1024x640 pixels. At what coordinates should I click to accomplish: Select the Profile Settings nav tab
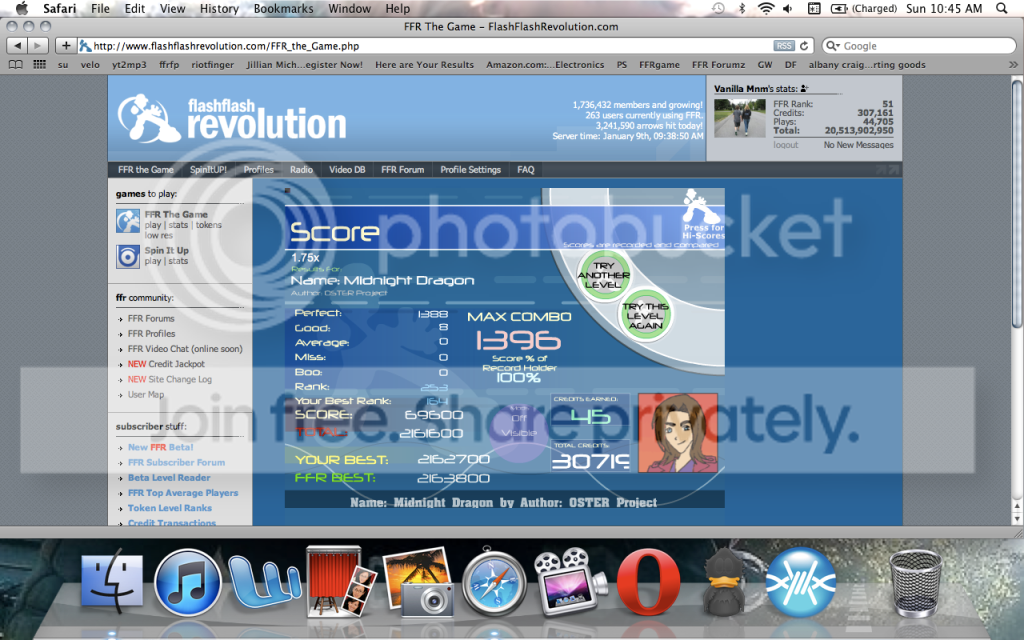click(470, 170)
